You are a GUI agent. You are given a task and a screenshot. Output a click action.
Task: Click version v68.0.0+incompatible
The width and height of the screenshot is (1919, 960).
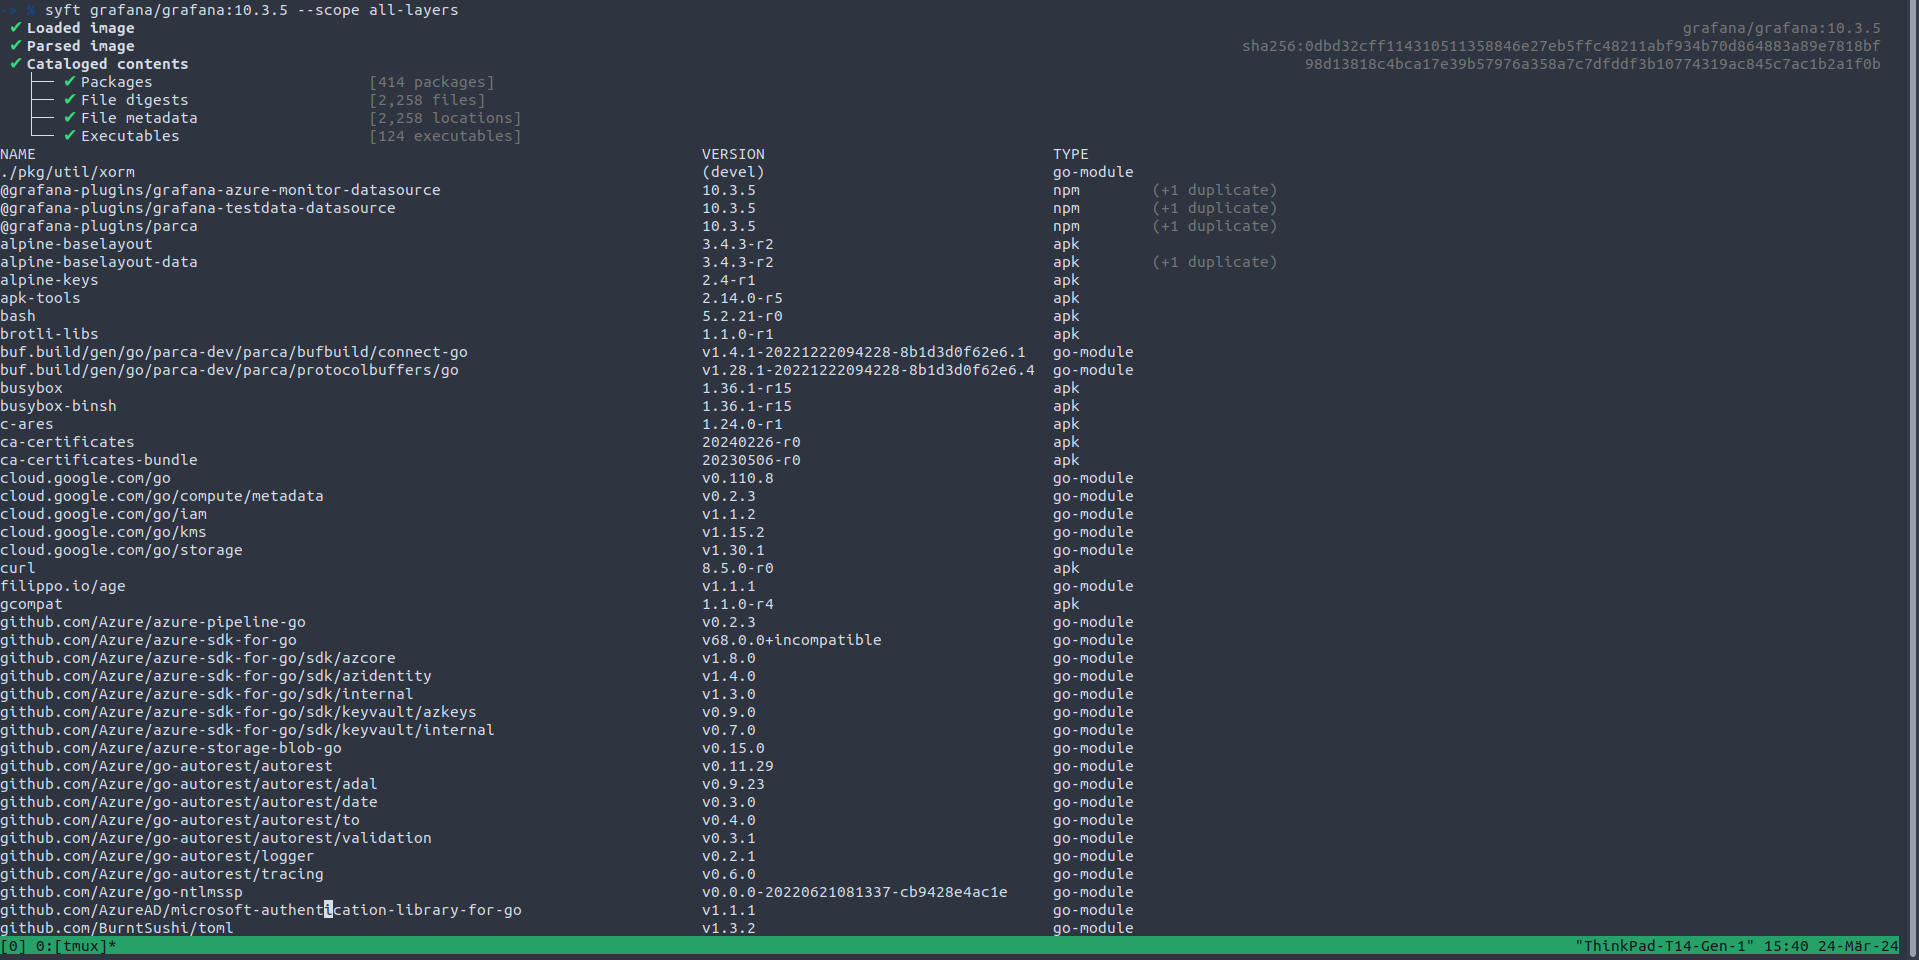point(792,640)
